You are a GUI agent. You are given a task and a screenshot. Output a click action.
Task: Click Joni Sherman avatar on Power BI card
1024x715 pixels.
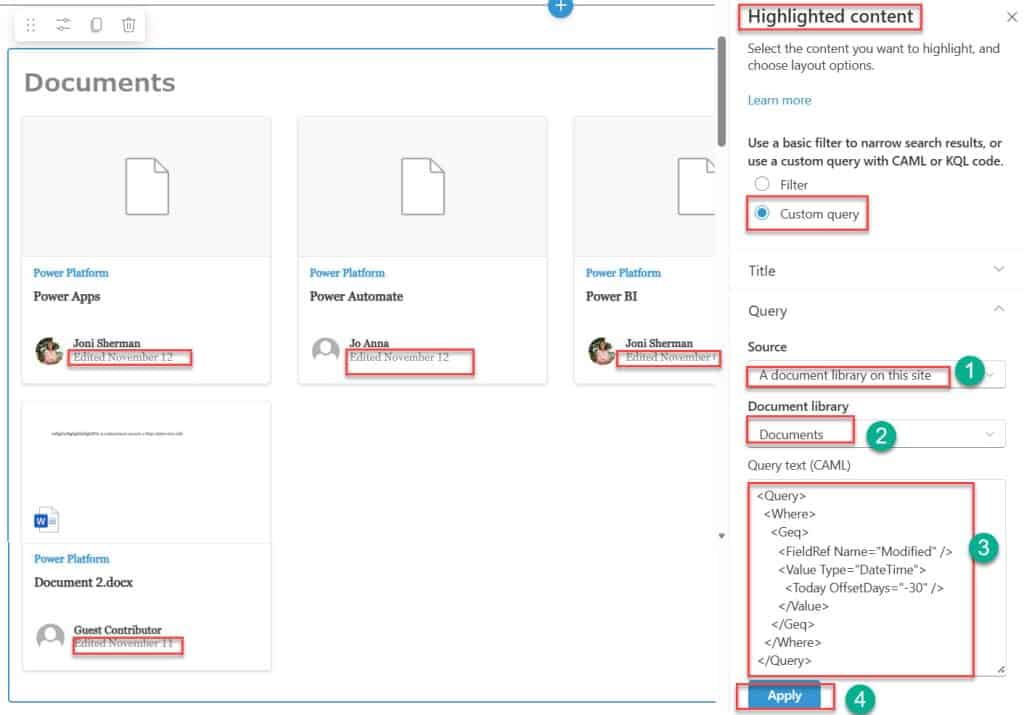click(601, 351)
